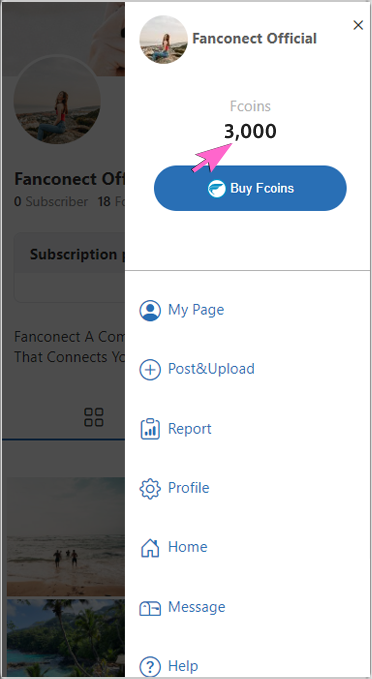Click the Profile gear icon

coord(150,488)
